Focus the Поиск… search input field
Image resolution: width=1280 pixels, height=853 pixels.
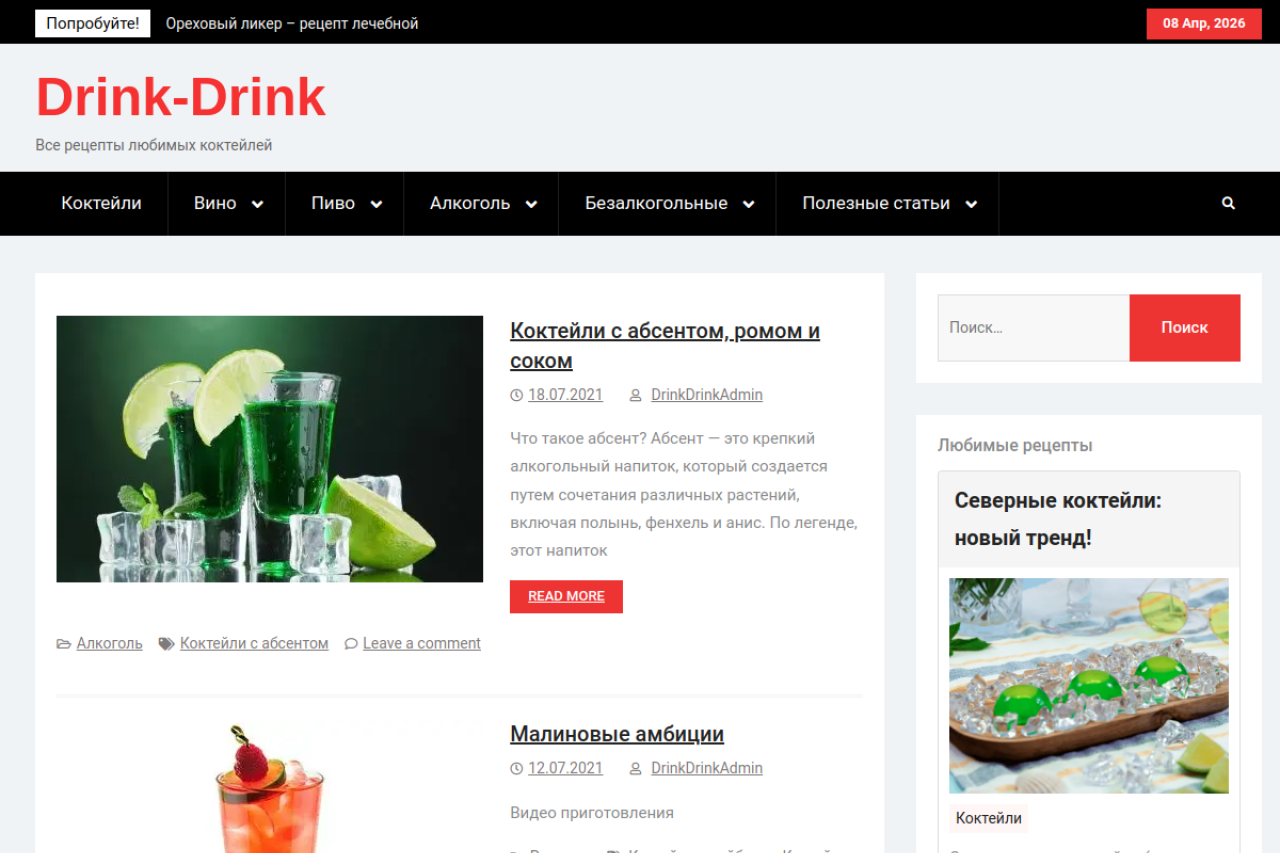point(1032,328)
